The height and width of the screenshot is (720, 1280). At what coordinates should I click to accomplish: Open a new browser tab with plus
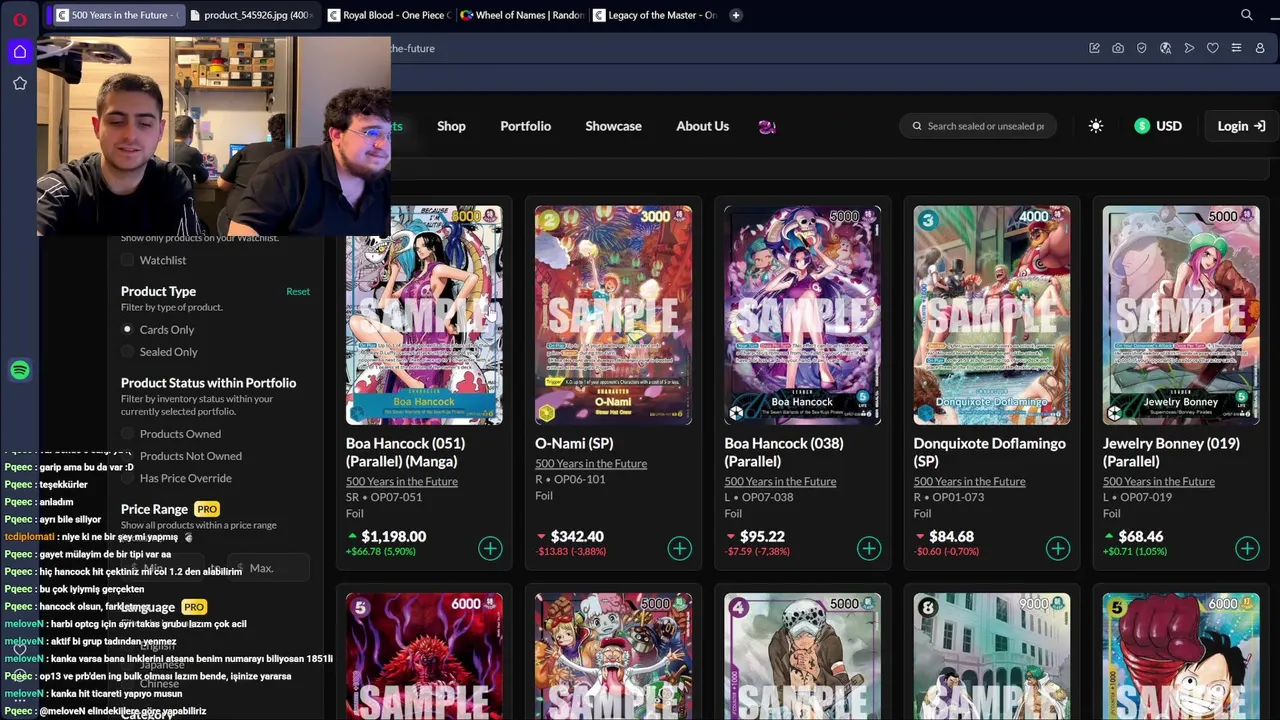point(736,15)
